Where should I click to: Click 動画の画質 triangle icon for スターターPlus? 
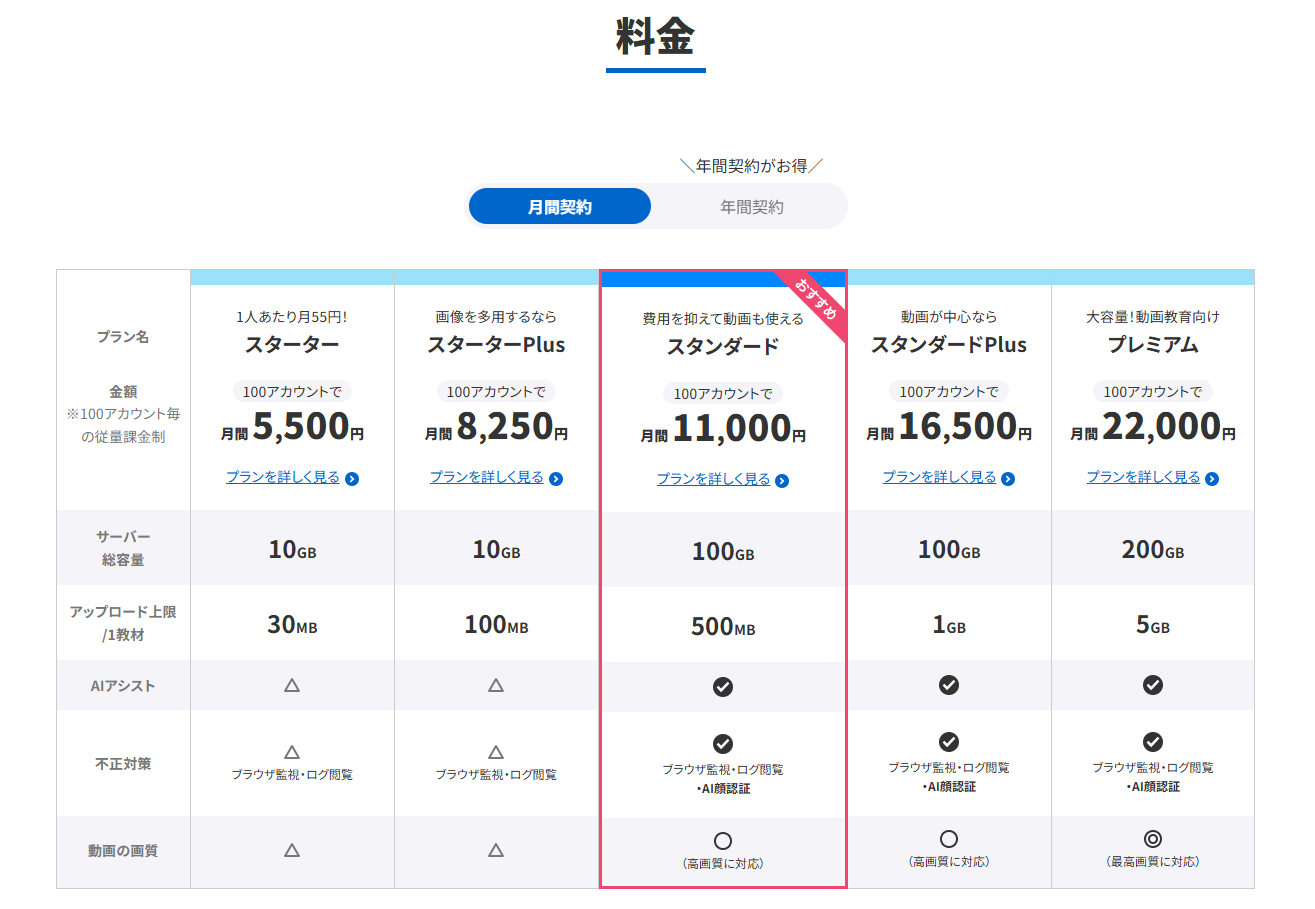click(496, 850)
